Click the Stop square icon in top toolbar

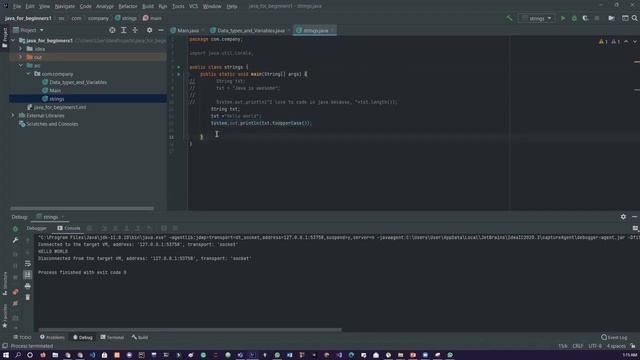click(597, 18)
